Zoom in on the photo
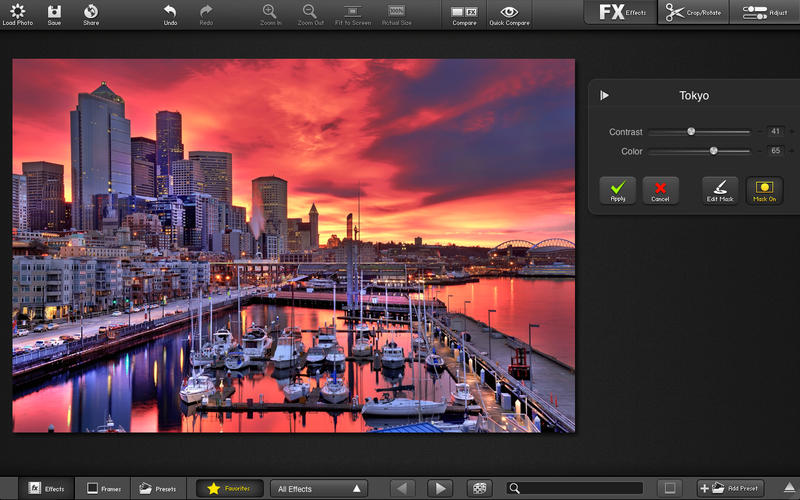The image size is (800, 500). coord(269,11)
